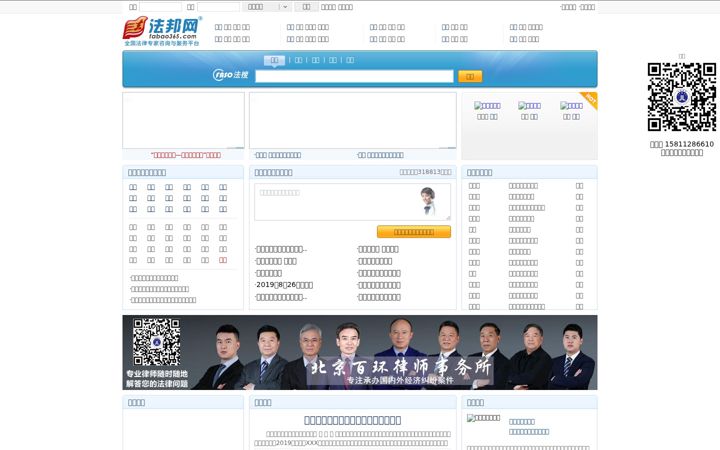Click the orange HOT corner ribbon
The height and width of the screenshot is (450, 720).
click(x=589, y=100)
